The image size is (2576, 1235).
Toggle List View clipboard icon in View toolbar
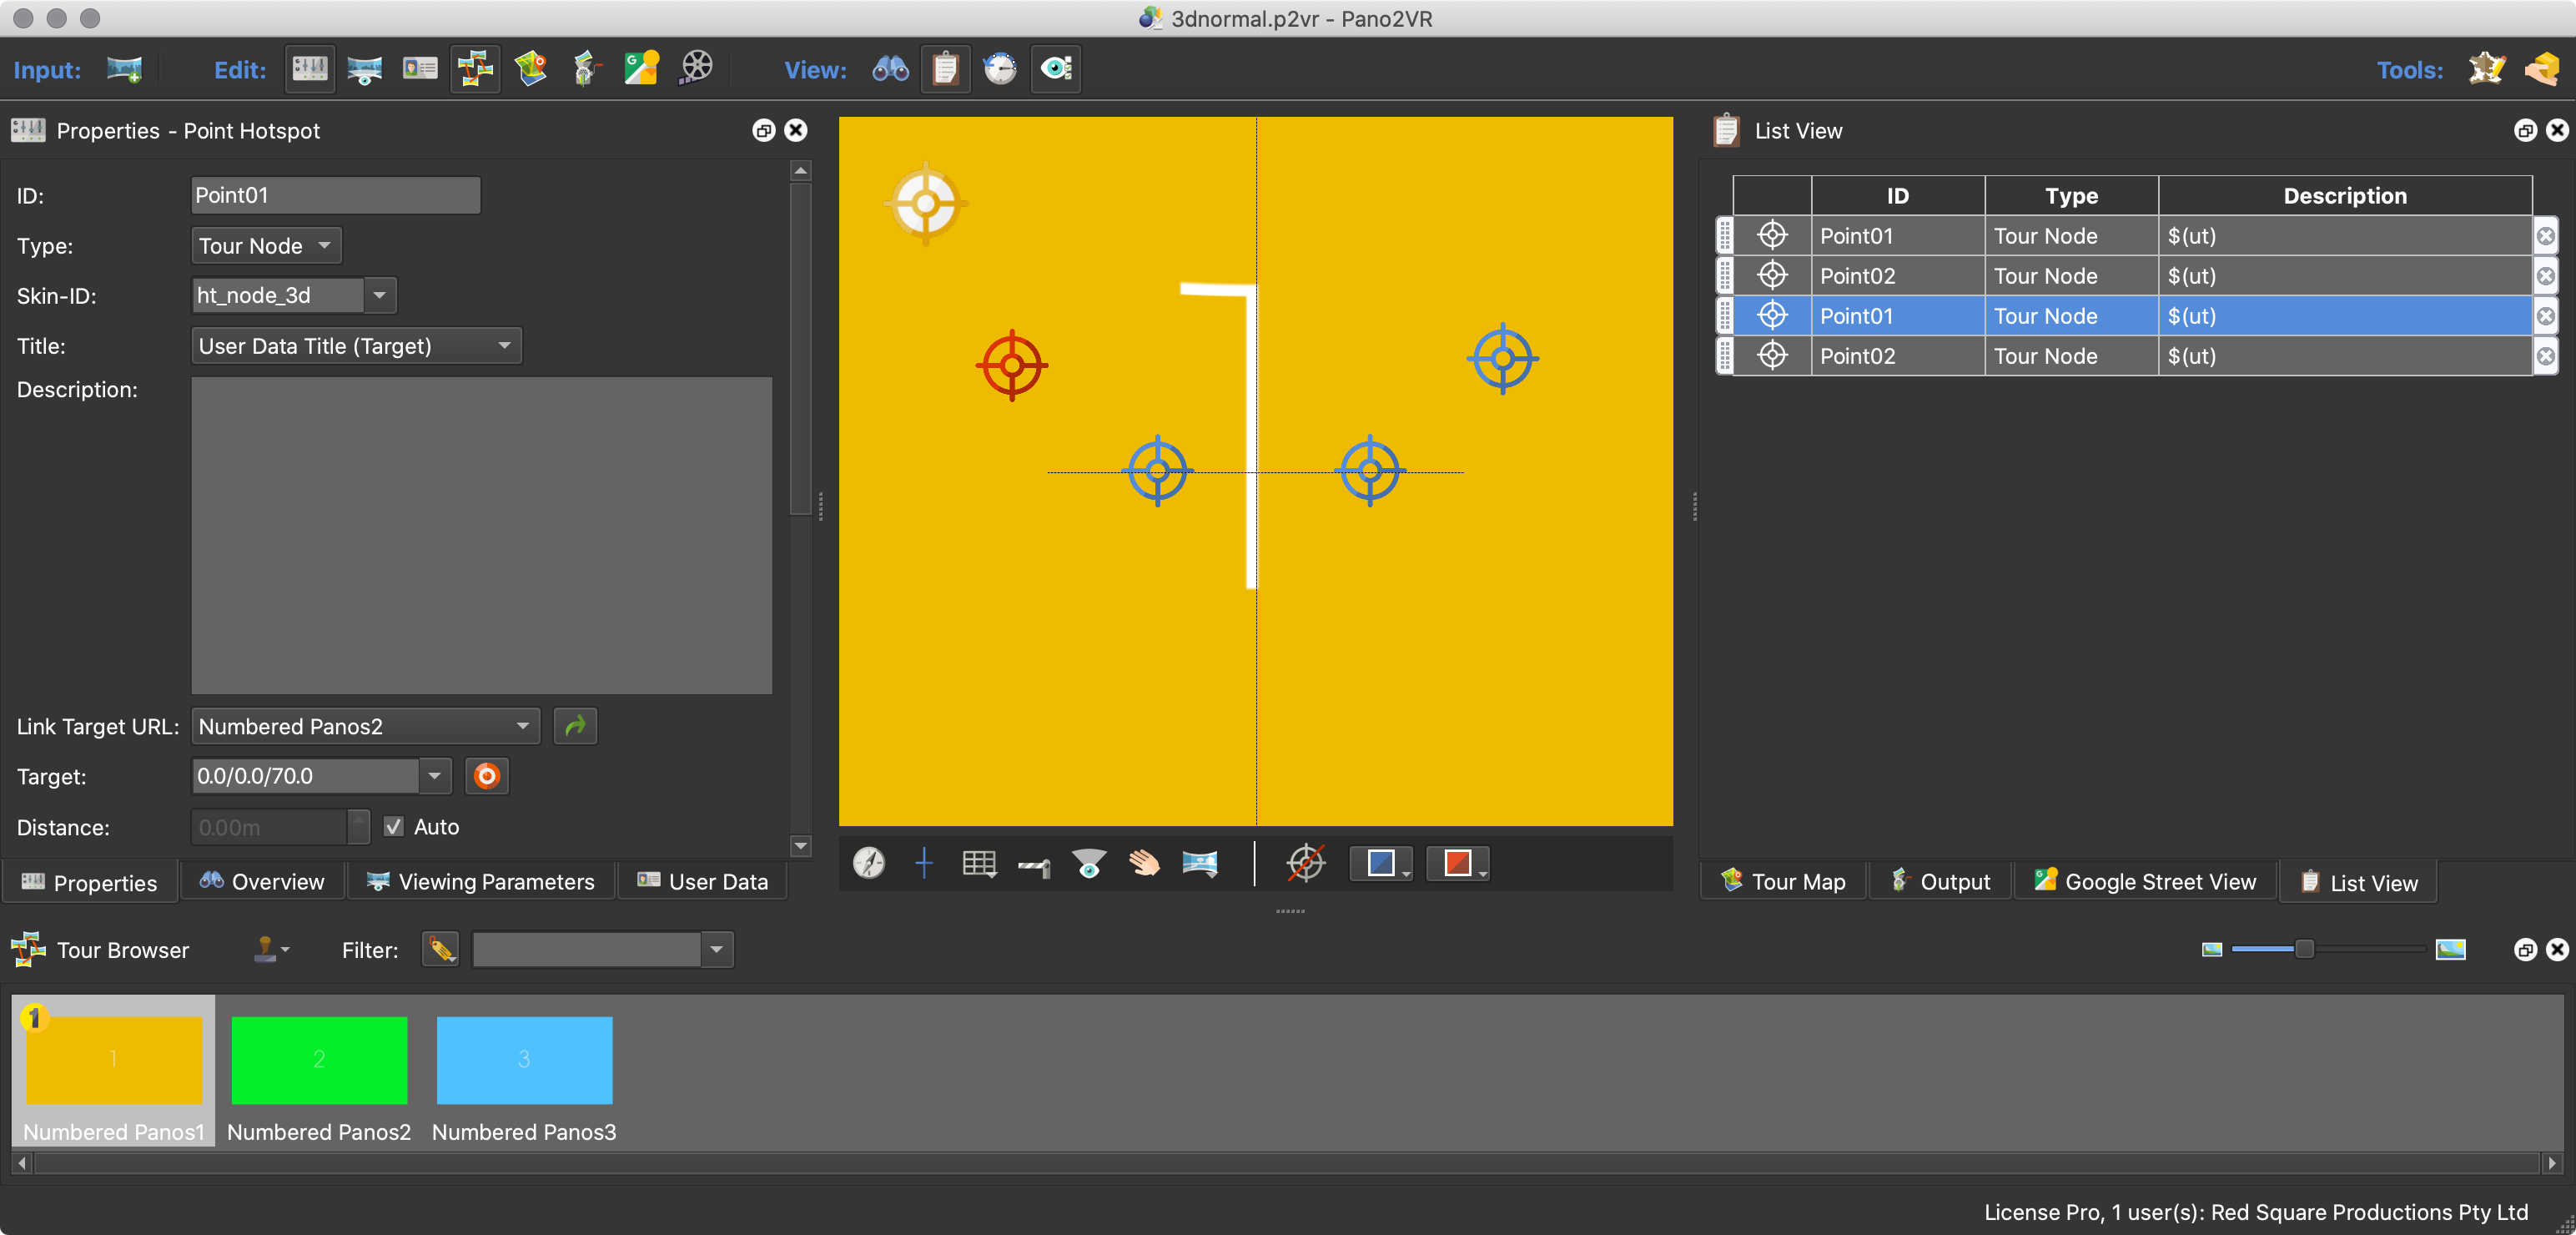pos(945,69)
